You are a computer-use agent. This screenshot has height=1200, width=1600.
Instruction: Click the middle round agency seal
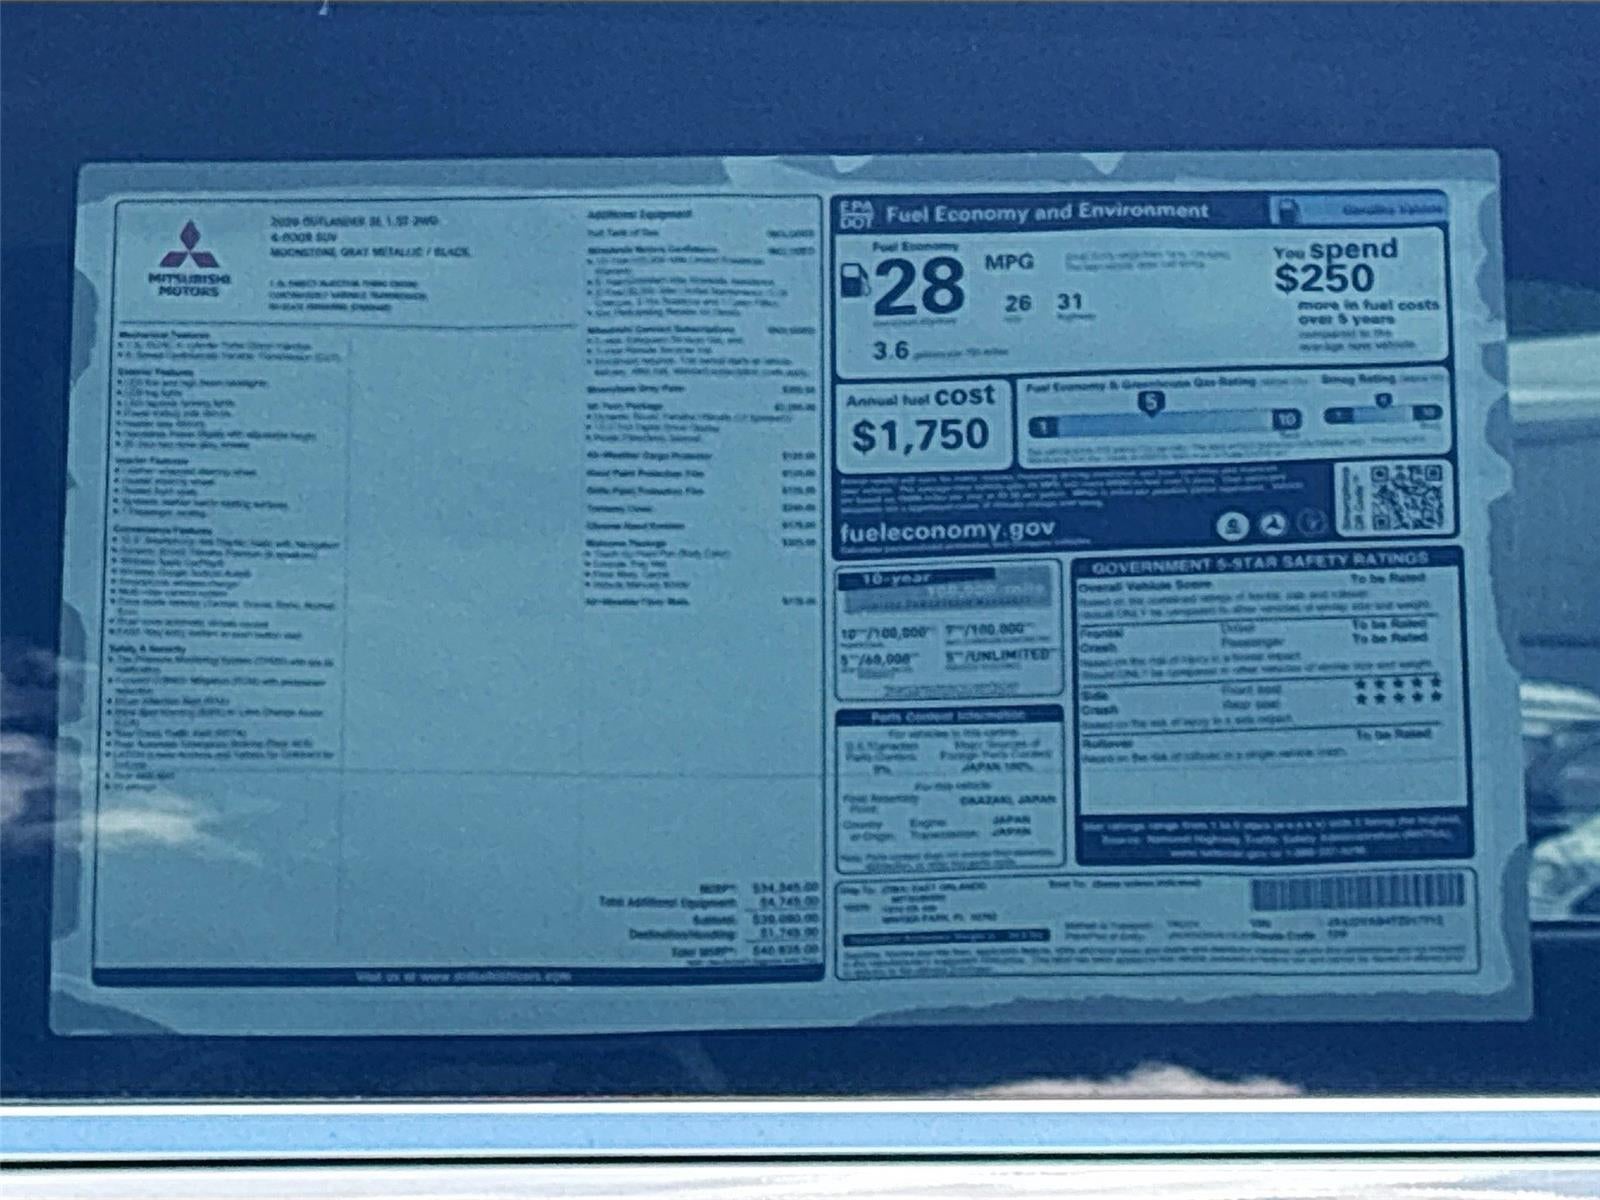pyautogui.click(x=1272, y=523)
